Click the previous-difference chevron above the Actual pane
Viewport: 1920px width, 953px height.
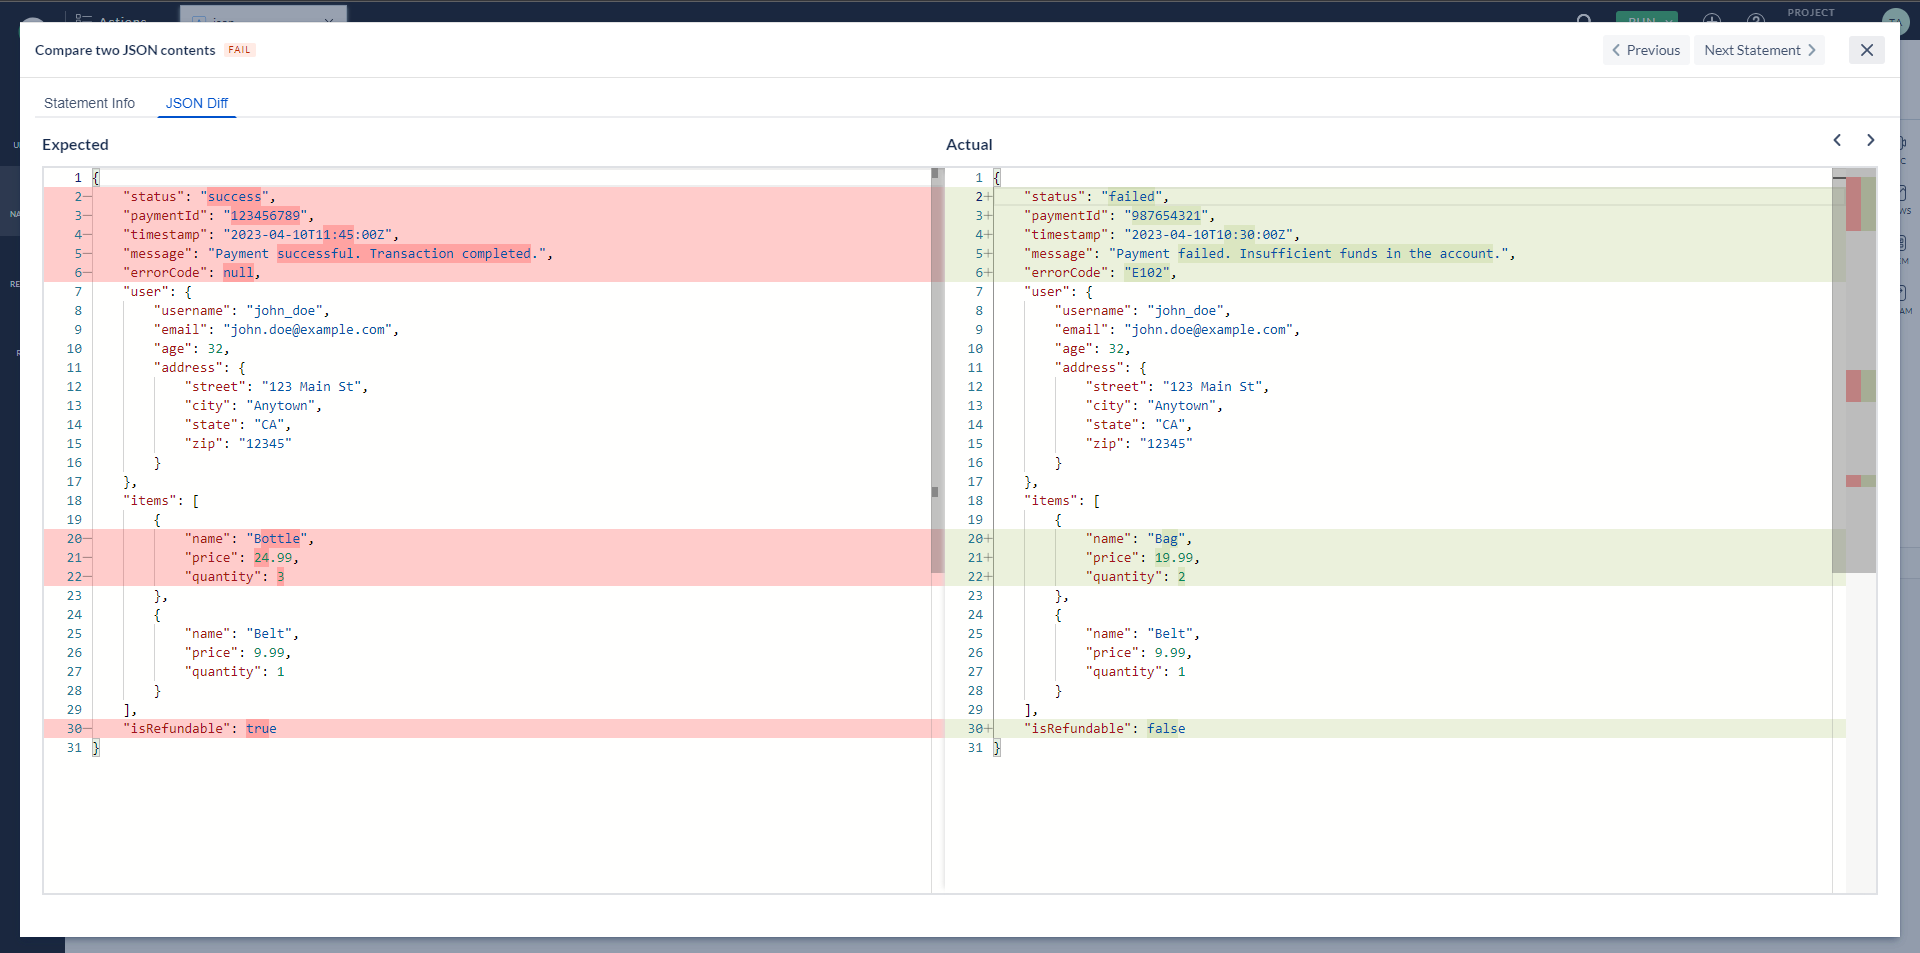pos(1838,140)
